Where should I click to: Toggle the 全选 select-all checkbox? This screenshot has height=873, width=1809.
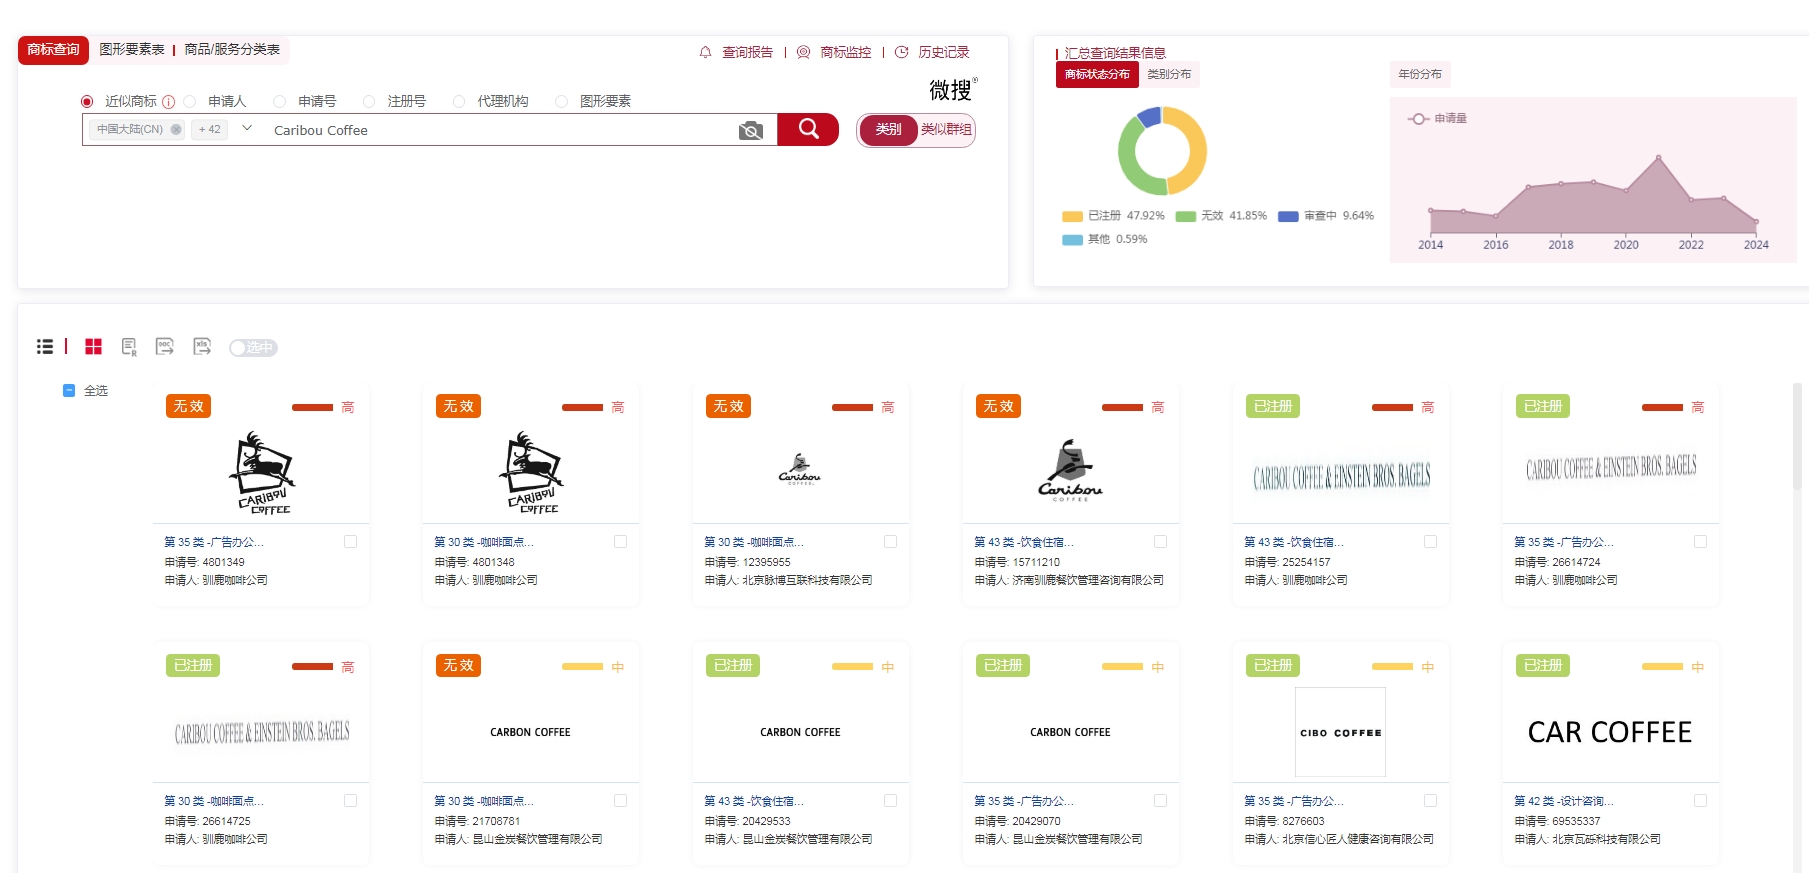[69, 391]
